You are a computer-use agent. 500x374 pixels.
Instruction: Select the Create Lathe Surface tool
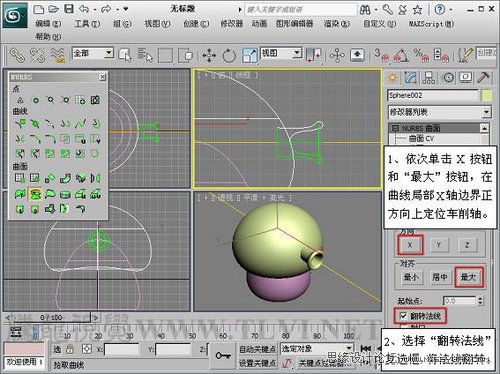(x=34, y=194)
